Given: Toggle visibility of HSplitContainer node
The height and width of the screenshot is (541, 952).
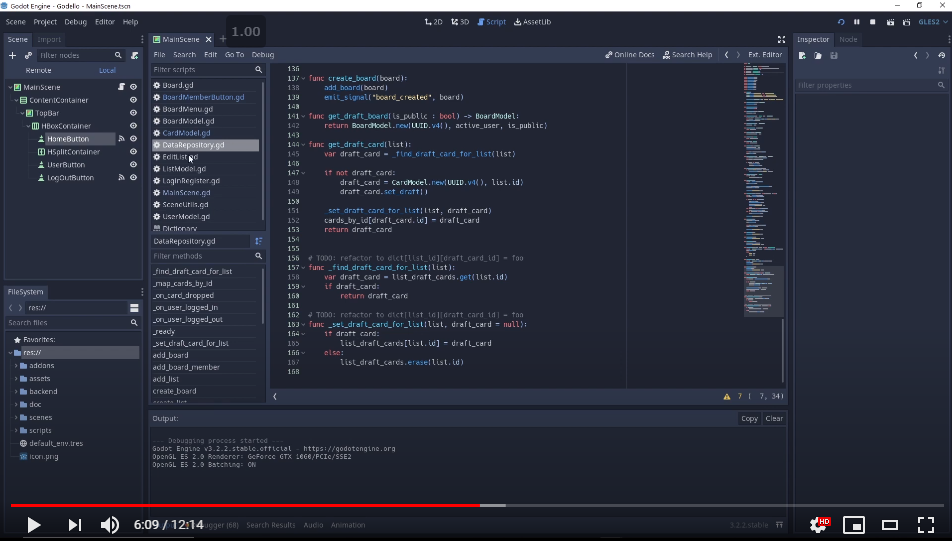Looking at the screenshot, I should click(x=134, y=152).
